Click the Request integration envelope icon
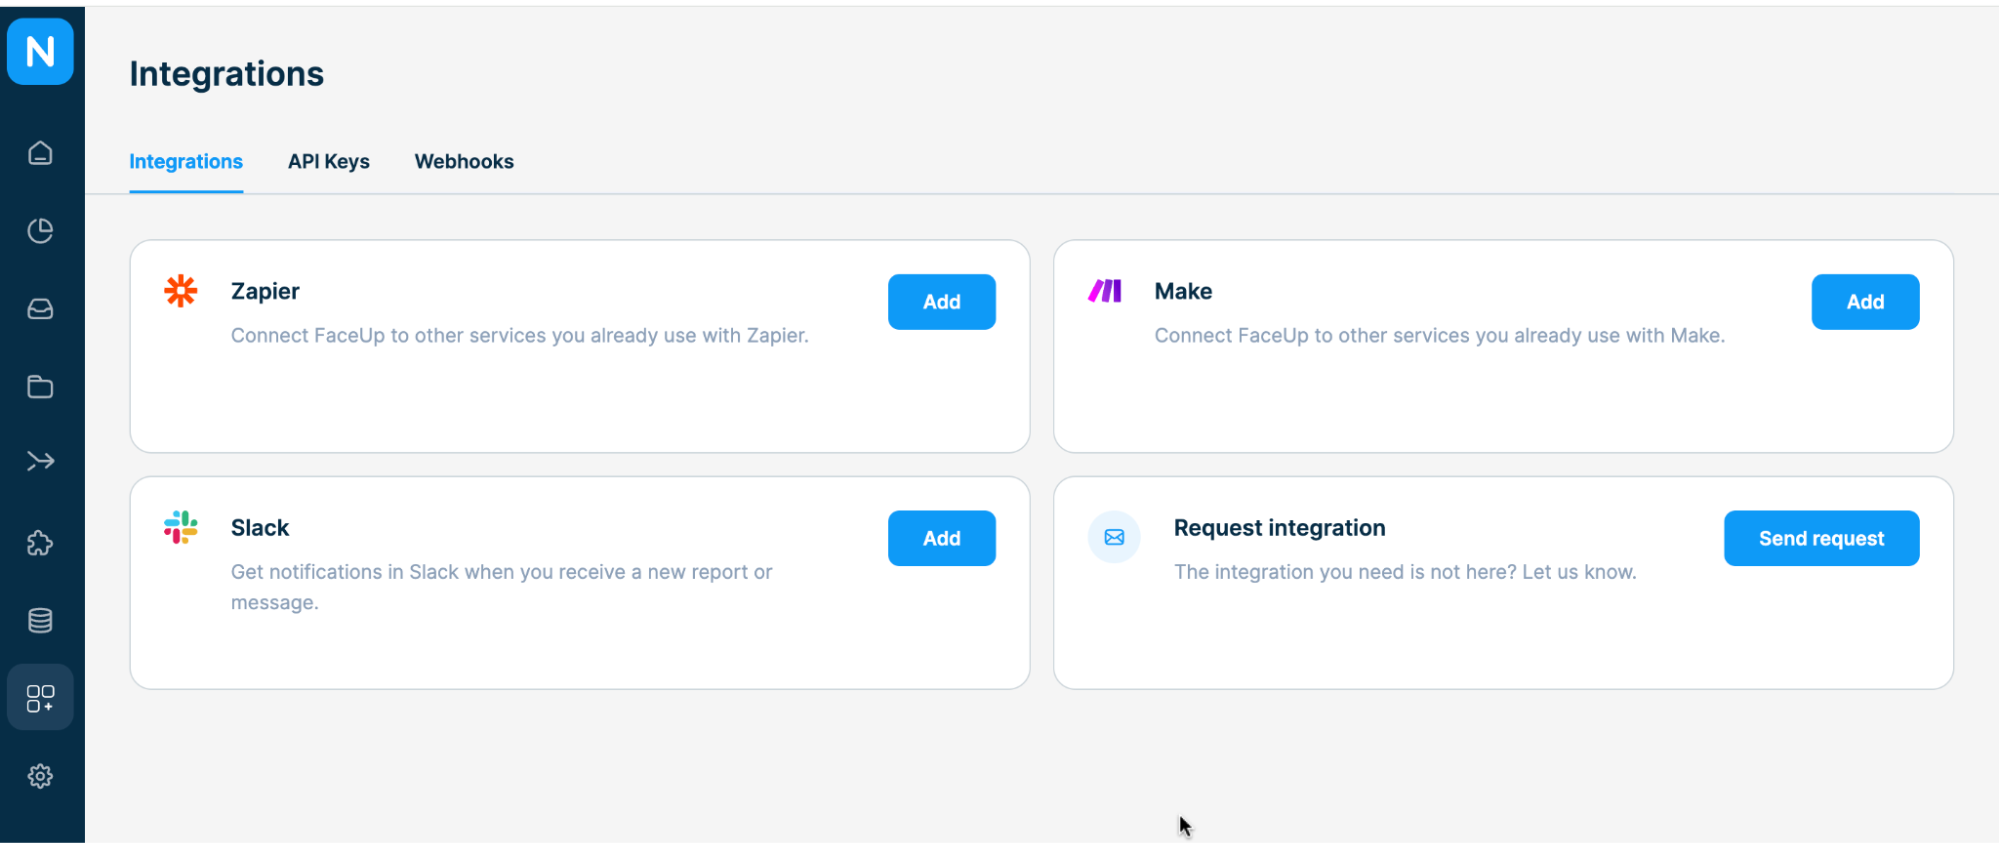 point(1114,538)
